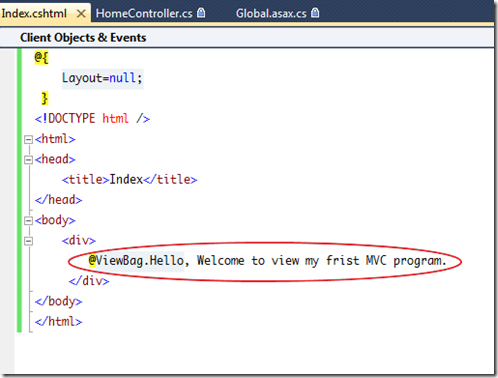Collapse the body tag outlining block
Image resolution: width=498 pixels, height=378 pixels.
(29, 221)
